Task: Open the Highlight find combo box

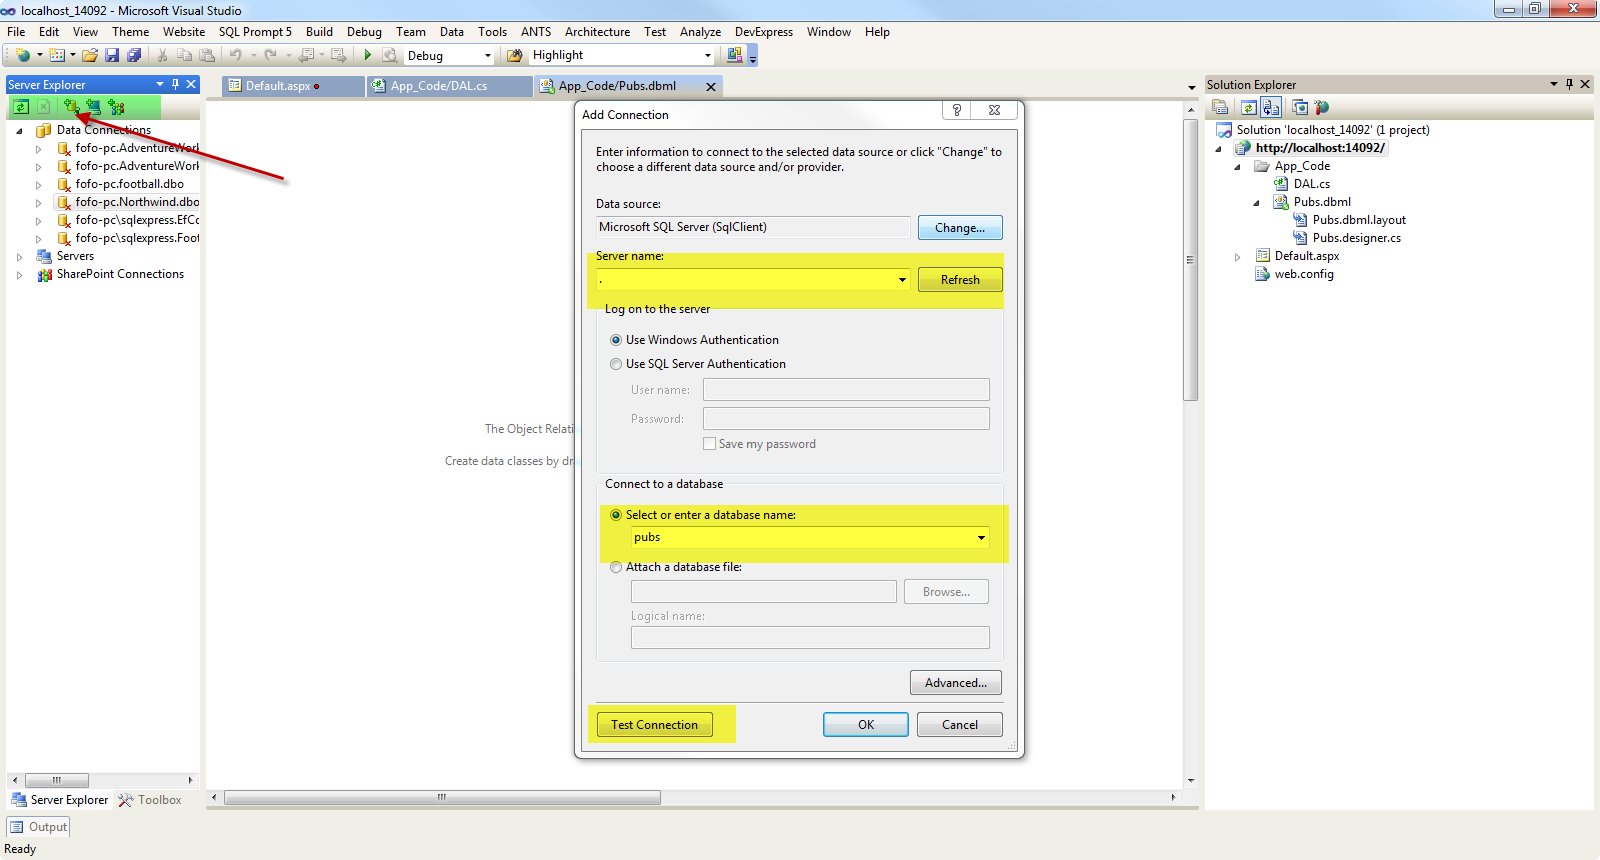Action: pyautogui.click(x=708, y=56)
